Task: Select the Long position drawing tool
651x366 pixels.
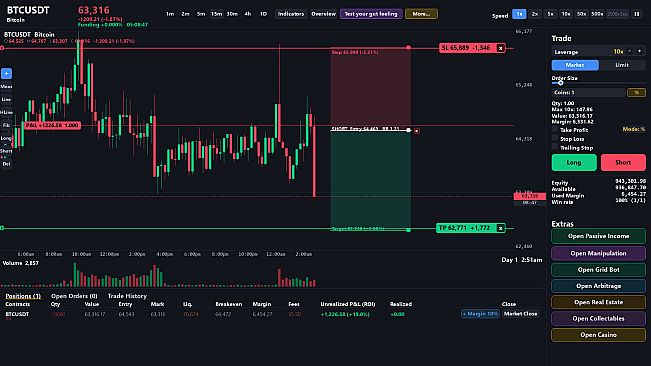Action: [6, 138]
